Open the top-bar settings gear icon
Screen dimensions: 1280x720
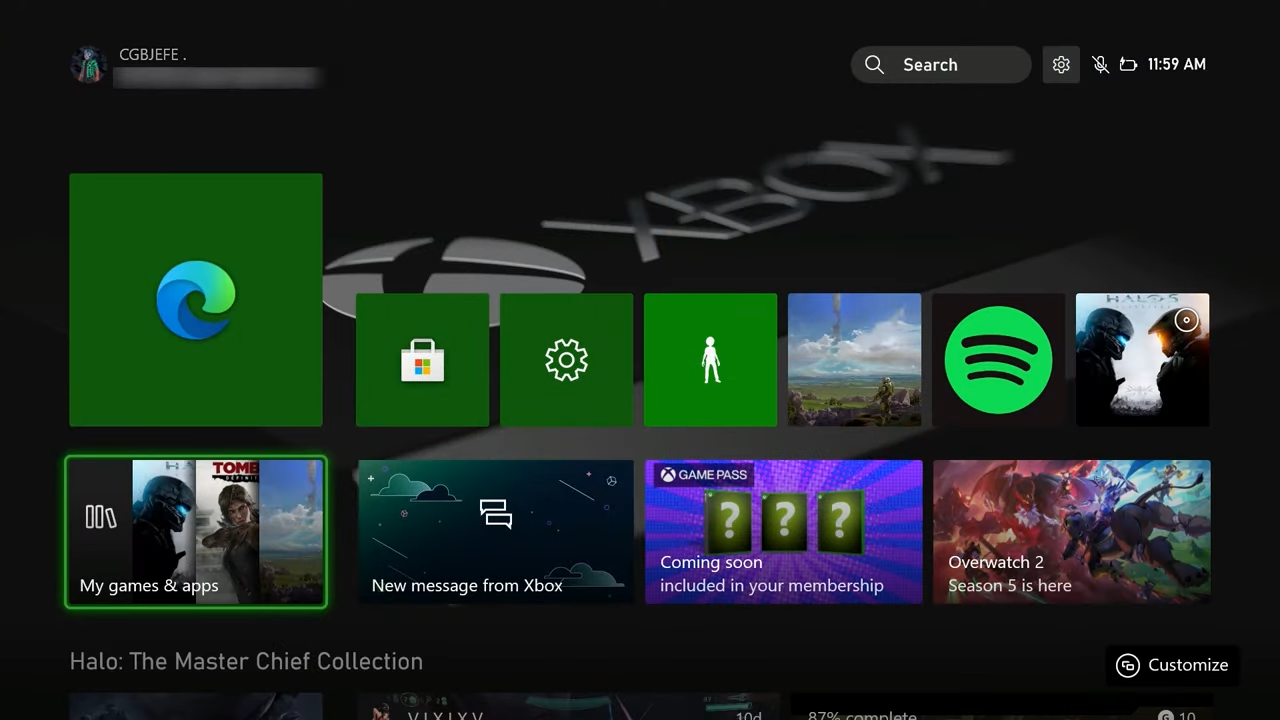coord(1061,65)
